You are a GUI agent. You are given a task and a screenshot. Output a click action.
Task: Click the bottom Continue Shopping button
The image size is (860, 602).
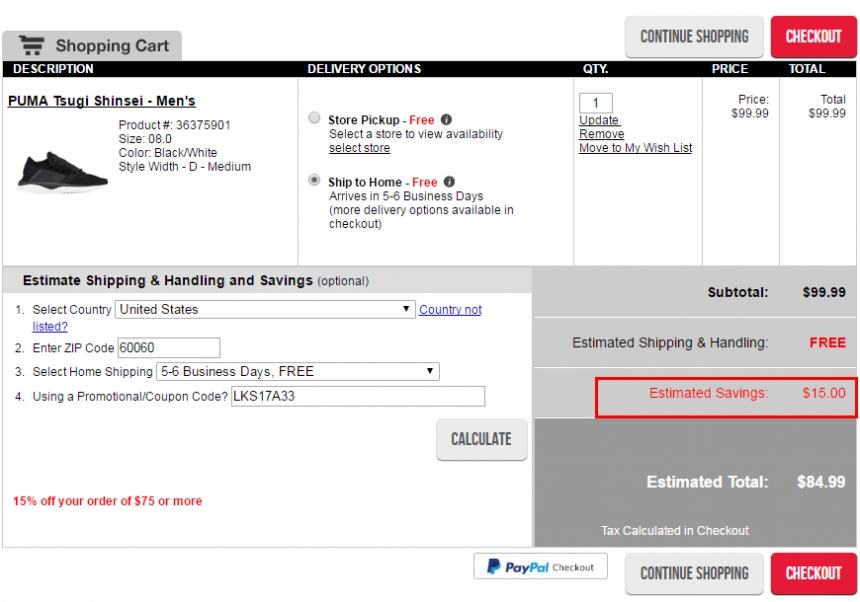point(694,573)
